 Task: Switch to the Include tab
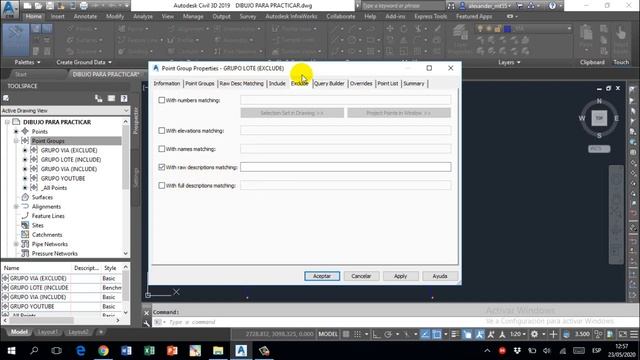(277, 83)
